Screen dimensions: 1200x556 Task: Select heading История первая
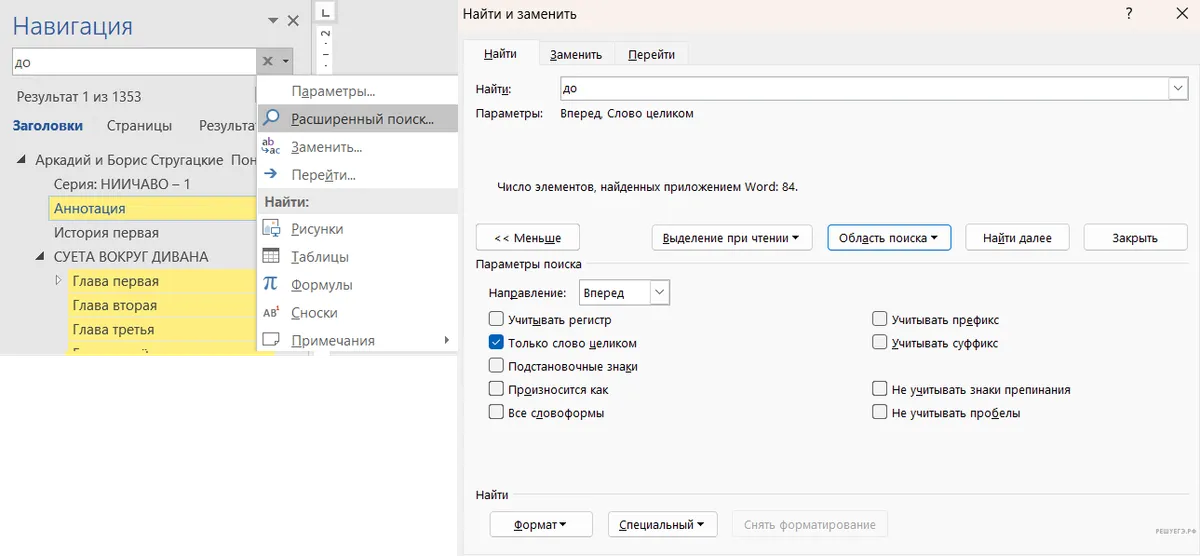pyautogui.click(x=106, y=232)
